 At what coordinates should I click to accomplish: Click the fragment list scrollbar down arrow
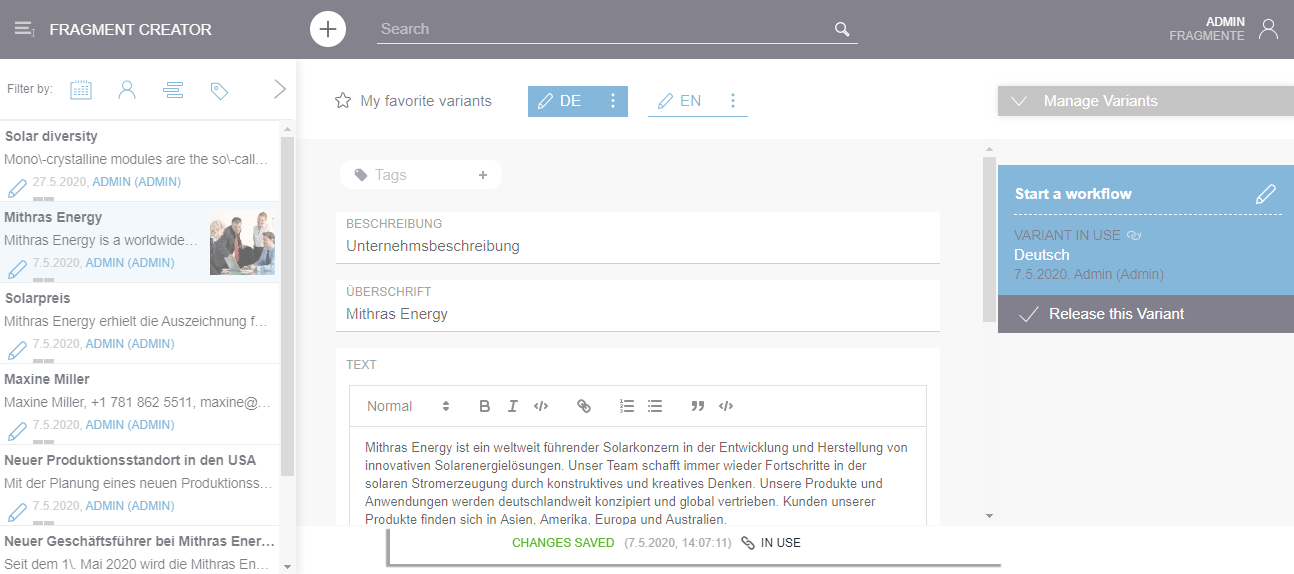pyautogui.click(x=288, y=566)
